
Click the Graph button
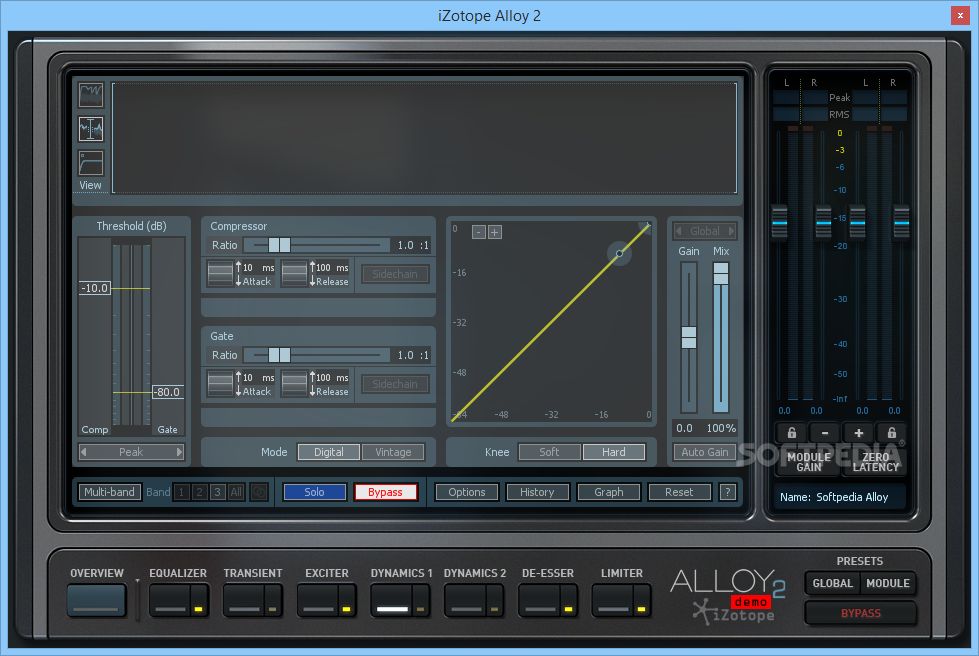(609, 492)
